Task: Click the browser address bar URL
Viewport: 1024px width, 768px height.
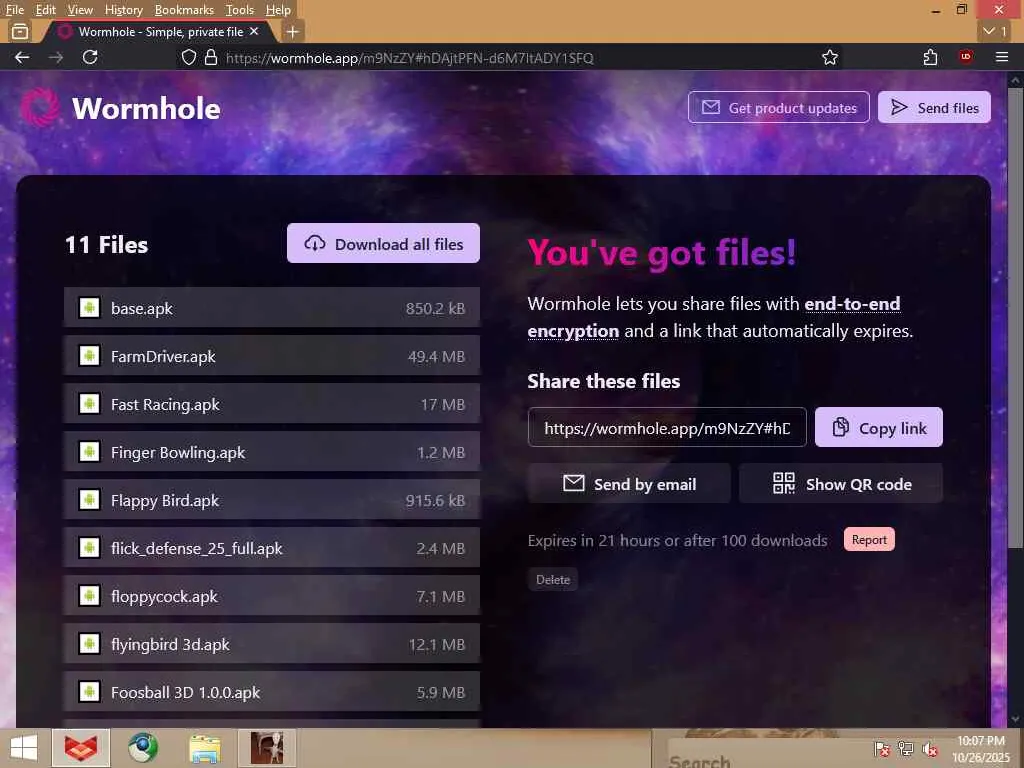Action: point(409,58)
